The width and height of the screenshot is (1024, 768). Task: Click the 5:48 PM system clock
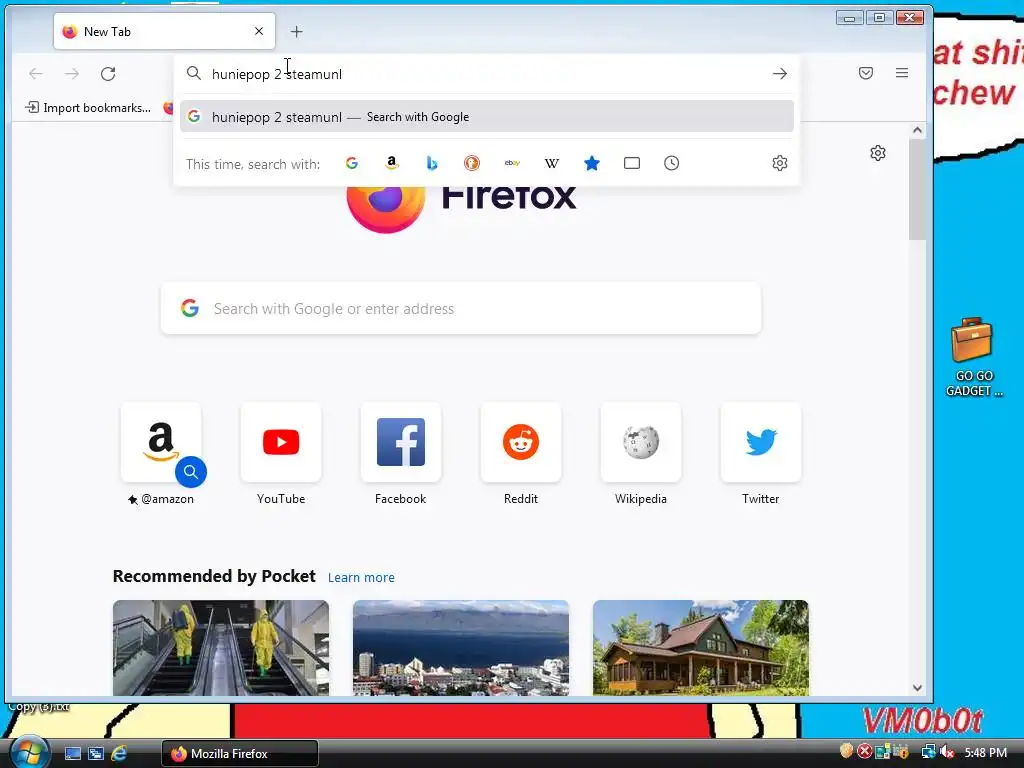click(985, 753)
